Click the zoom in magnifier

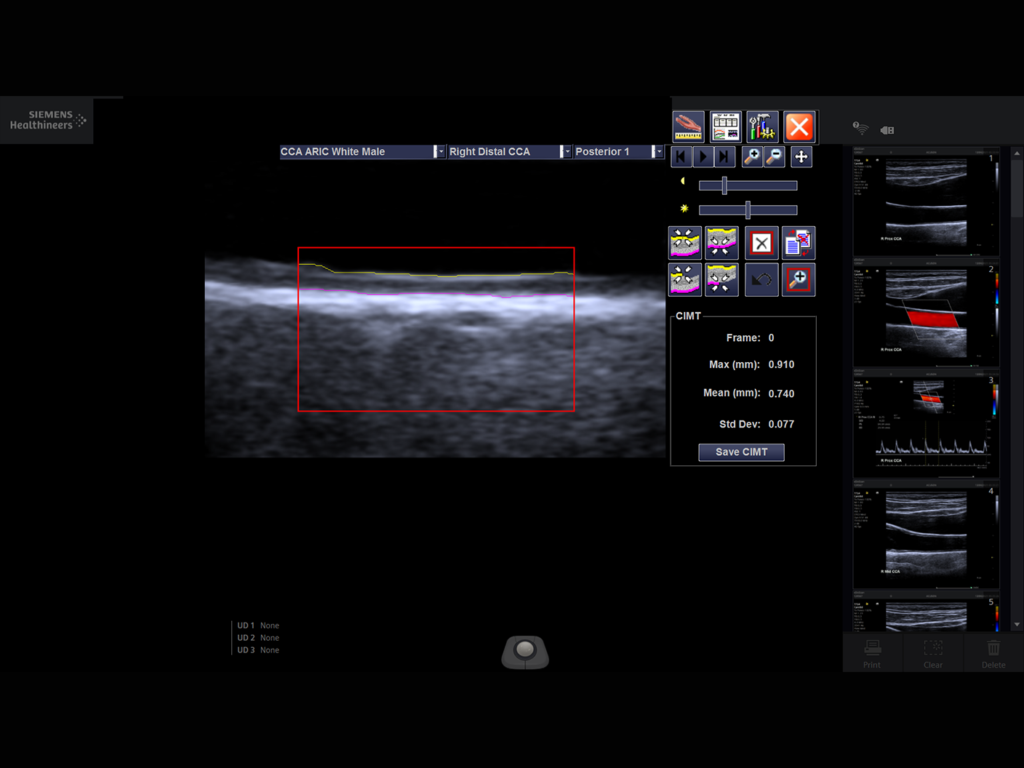pyautogui.click(x=752, y=157)
